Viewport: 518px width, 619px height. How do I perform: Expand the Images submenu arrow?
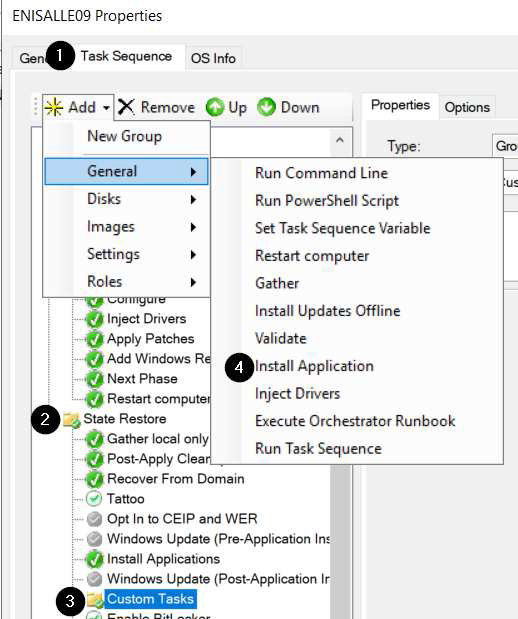193,227
